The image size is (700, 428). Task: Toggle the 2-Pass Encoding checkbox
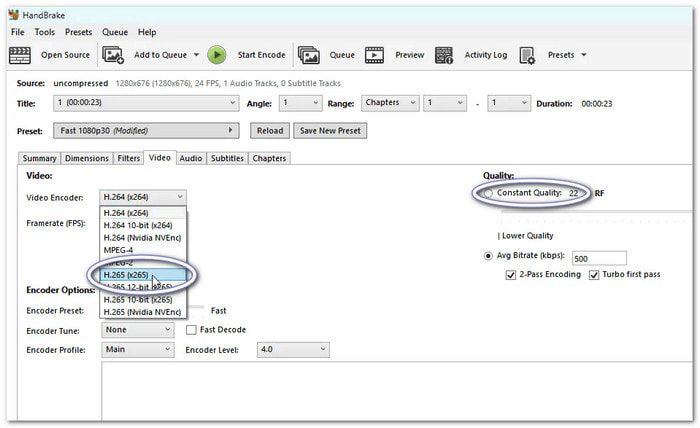[511, 275]
